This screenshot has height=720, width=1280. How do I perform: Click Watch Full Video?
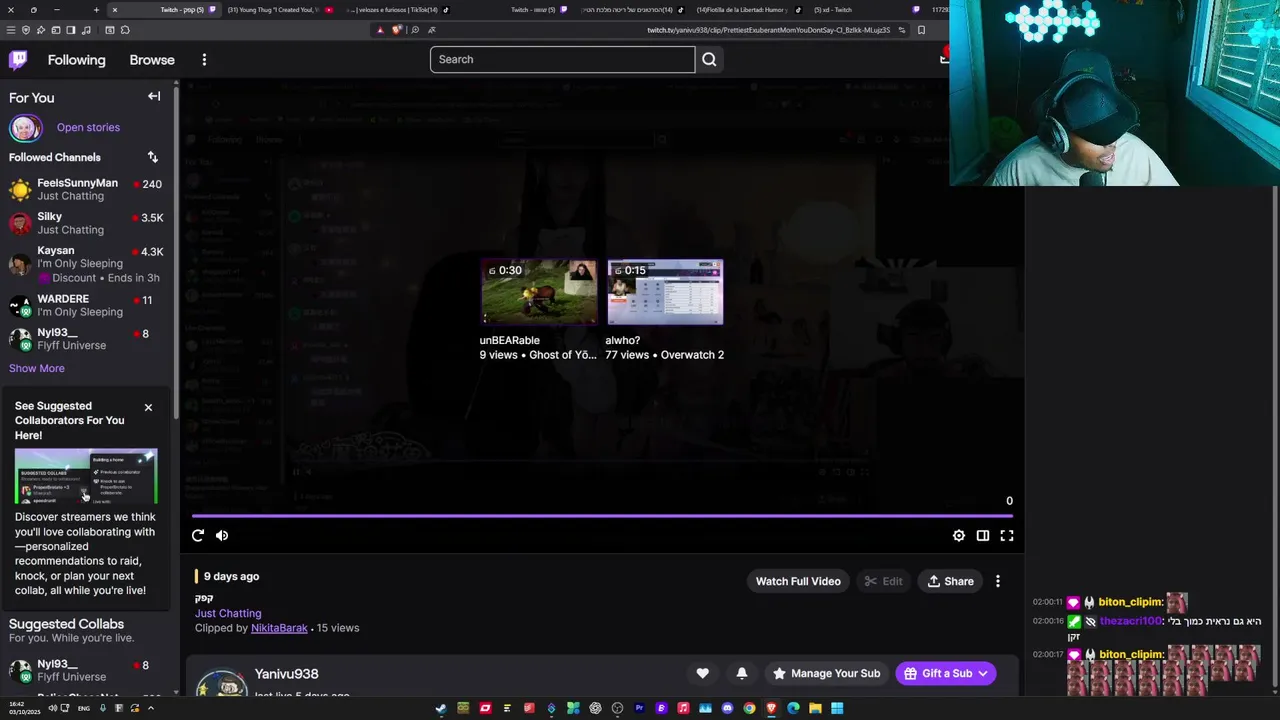click(x=798, y=581)
